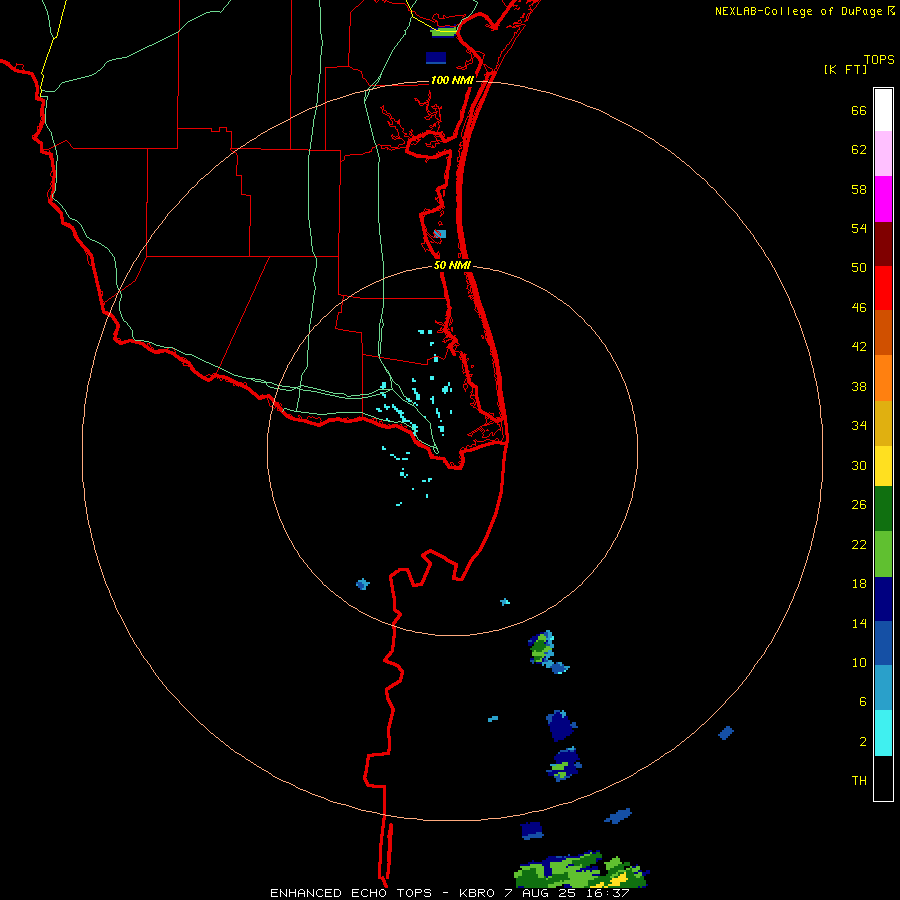Pick the light blue legend swatch

click(x=883, y=688)
